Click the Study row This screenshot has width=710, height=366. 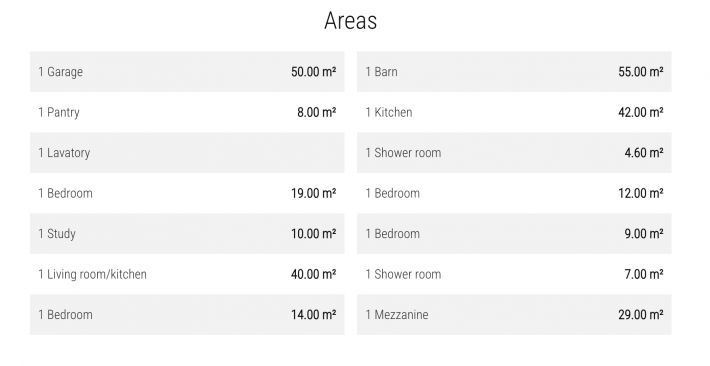point(187,234)
